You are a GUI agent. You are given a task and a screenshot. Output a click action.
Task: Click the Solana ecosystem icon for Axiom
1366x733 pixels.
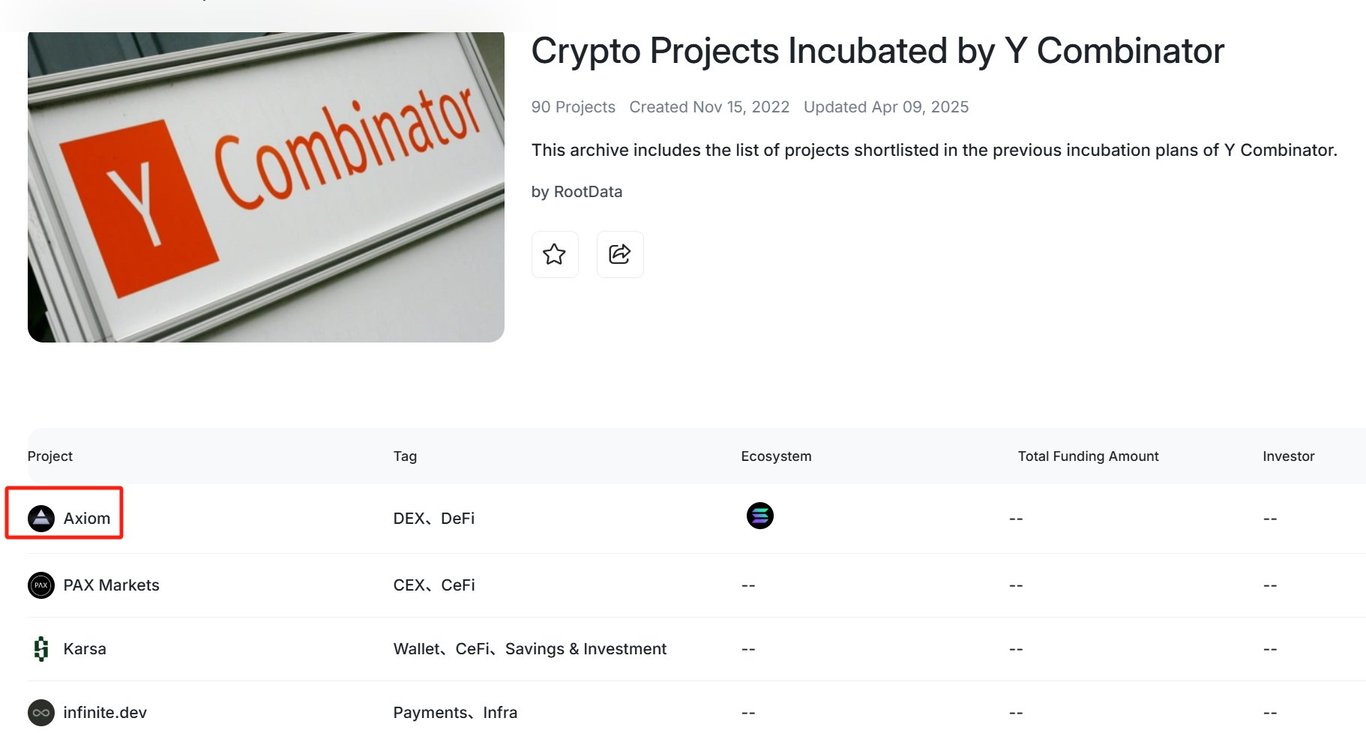click(760, 516)
